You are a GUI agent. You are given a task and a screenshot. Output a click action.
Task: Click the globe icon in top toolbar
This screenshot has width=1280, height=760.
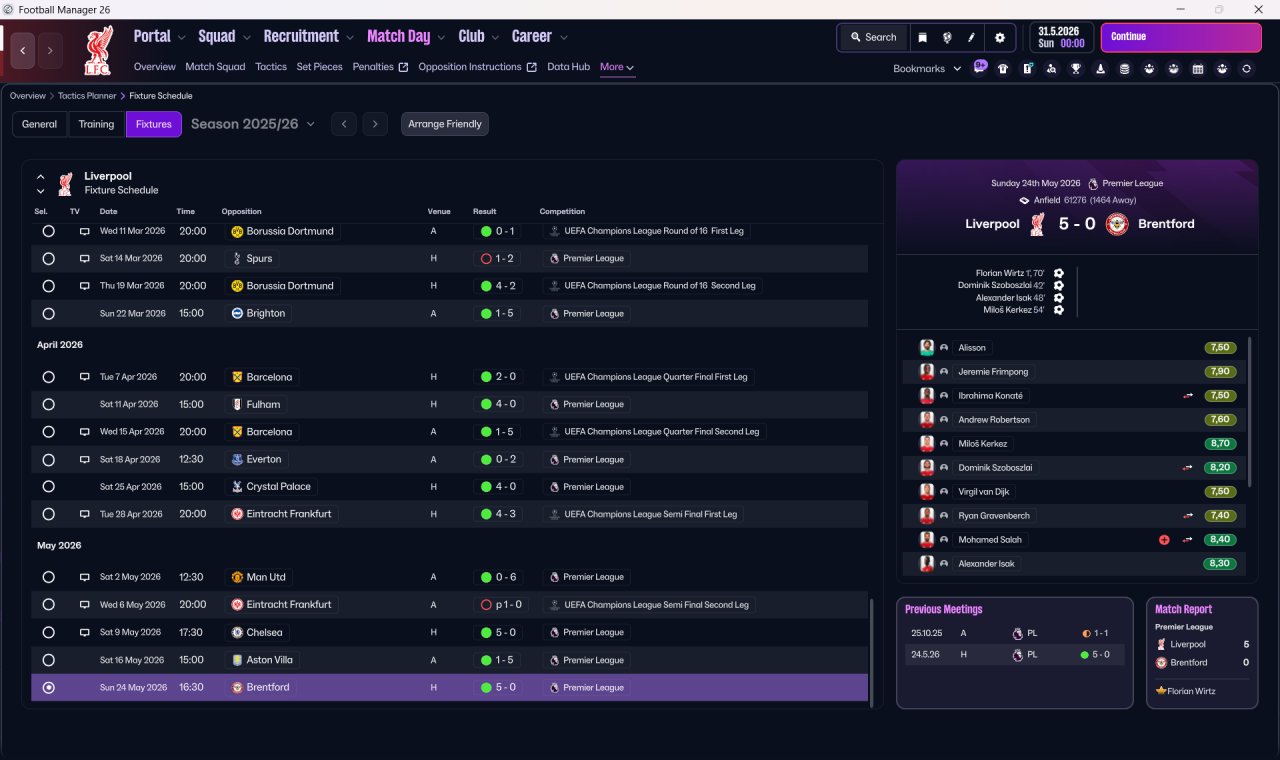pos(947,37)
